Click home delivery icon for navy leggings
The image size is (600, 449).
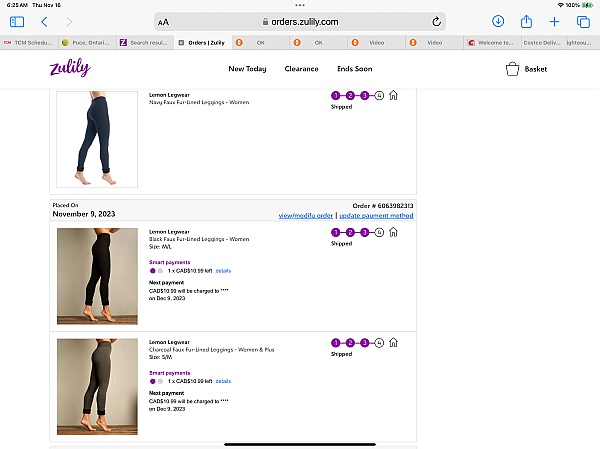coord(393,95)
